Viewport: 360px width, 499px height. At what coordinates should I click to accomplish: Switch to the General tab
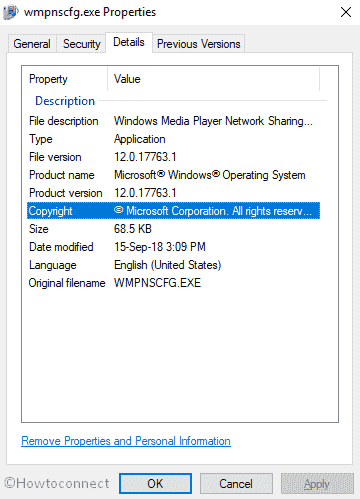tap(32, 44)
